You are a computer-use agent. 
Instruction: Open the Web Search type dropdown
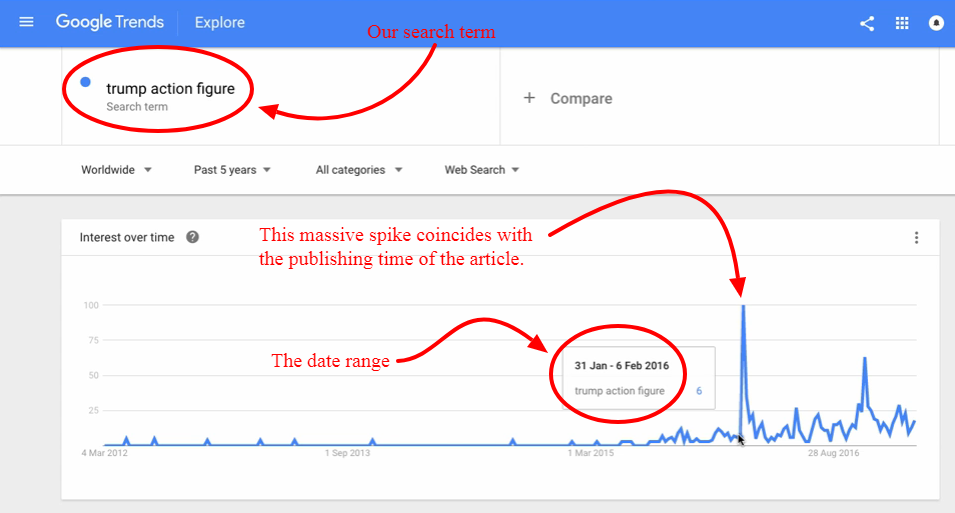(482, 170)
